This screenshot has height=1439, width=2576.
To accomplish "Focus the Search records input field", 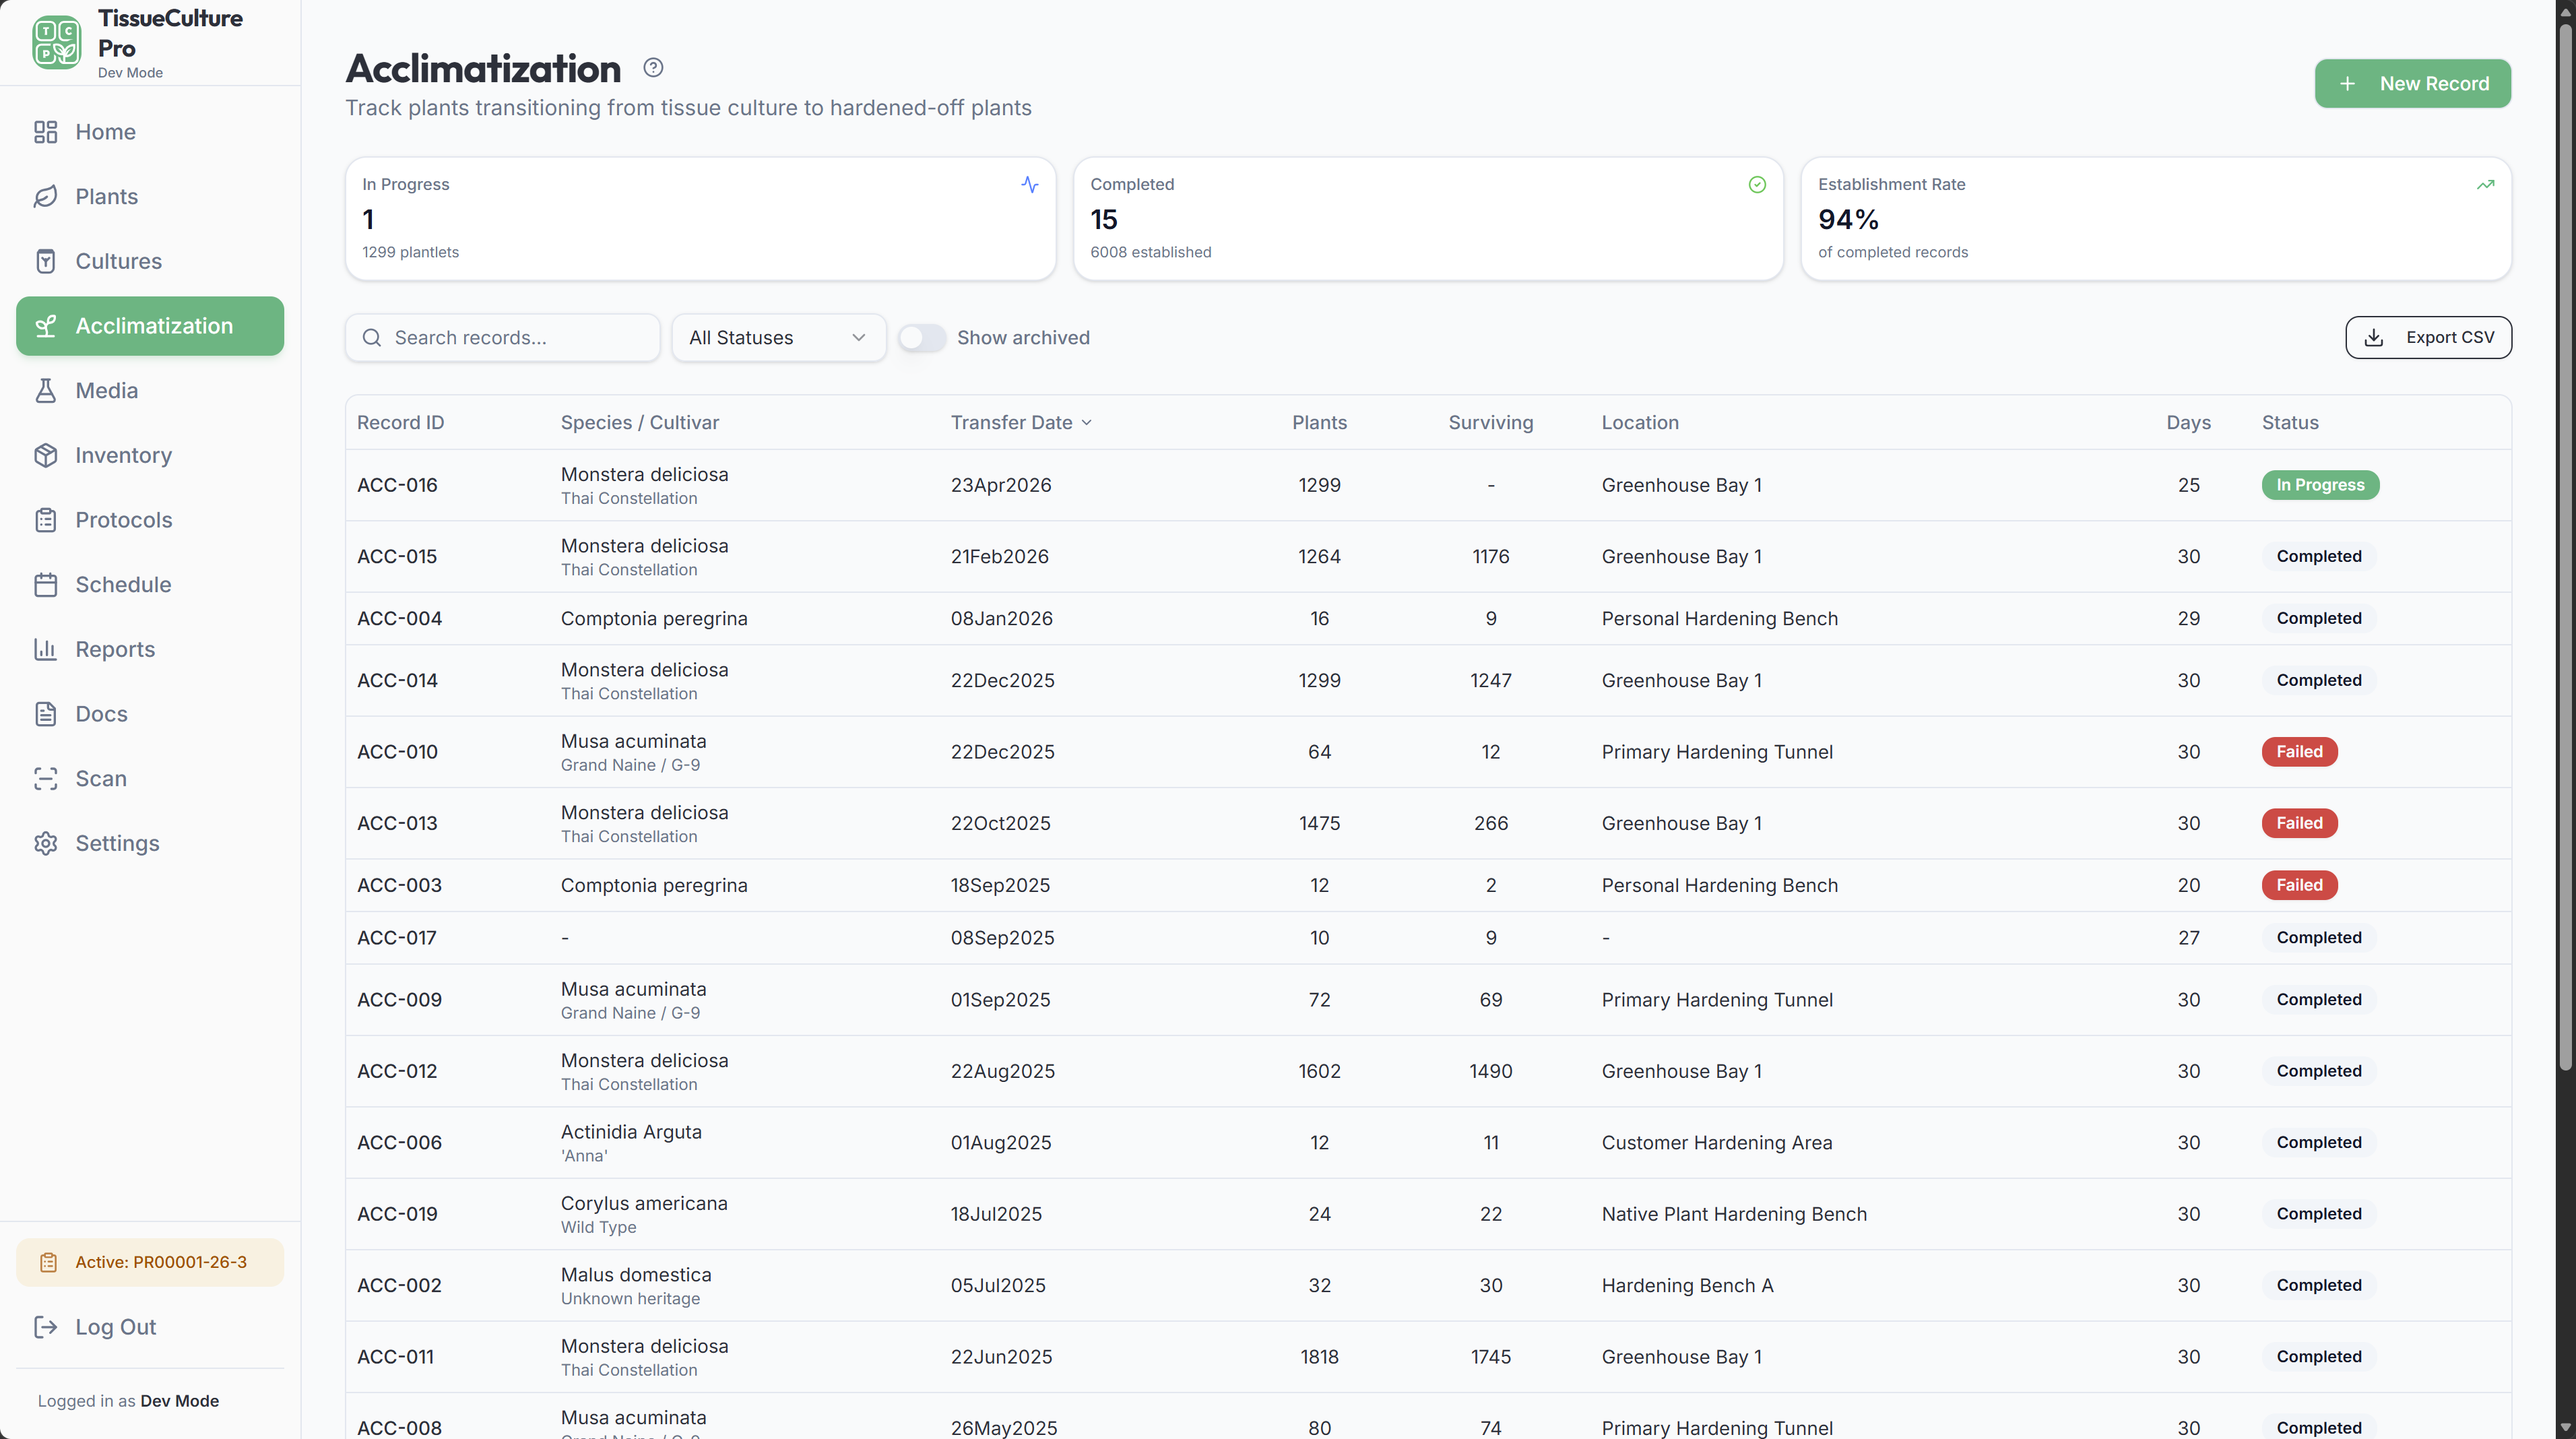I will [503, 338].
